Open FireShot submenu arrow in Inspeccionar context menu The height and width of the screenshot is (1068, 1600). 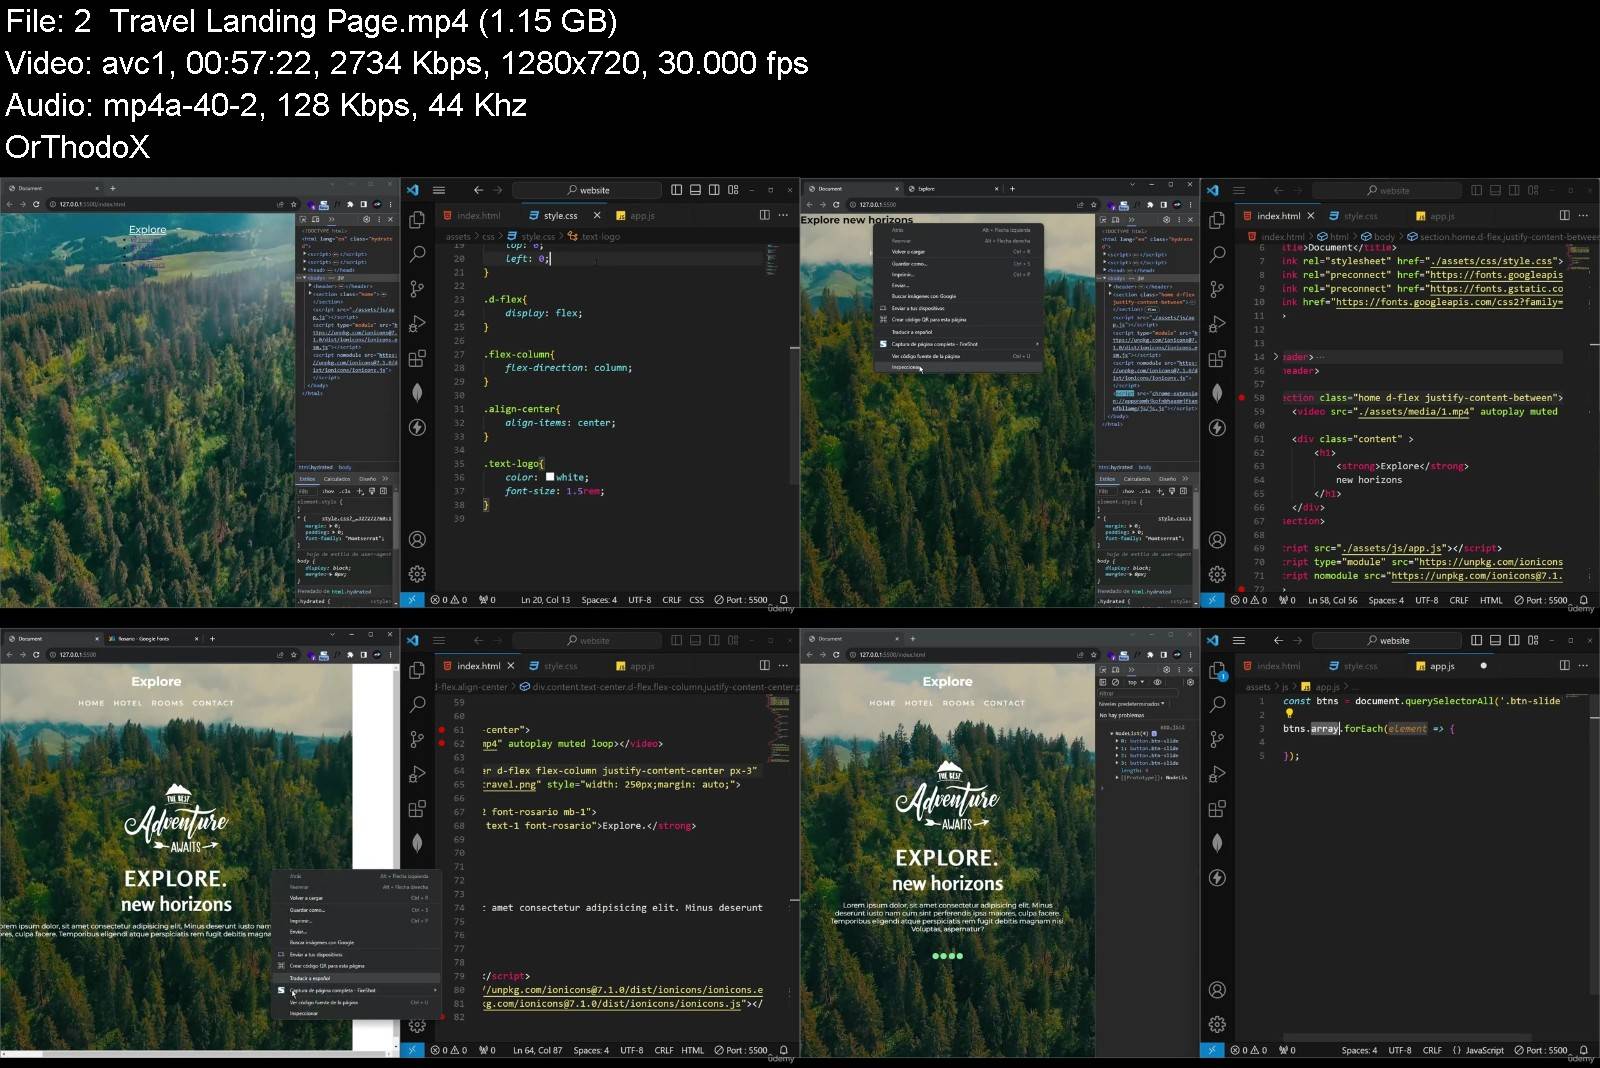coord(1036,344)
